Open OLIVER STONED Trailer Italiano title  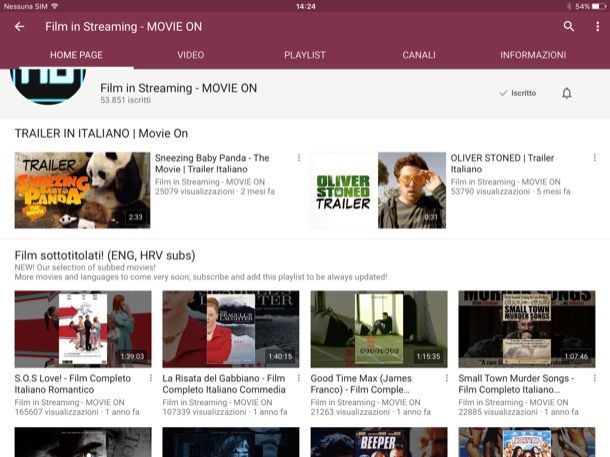coord(502,163)
